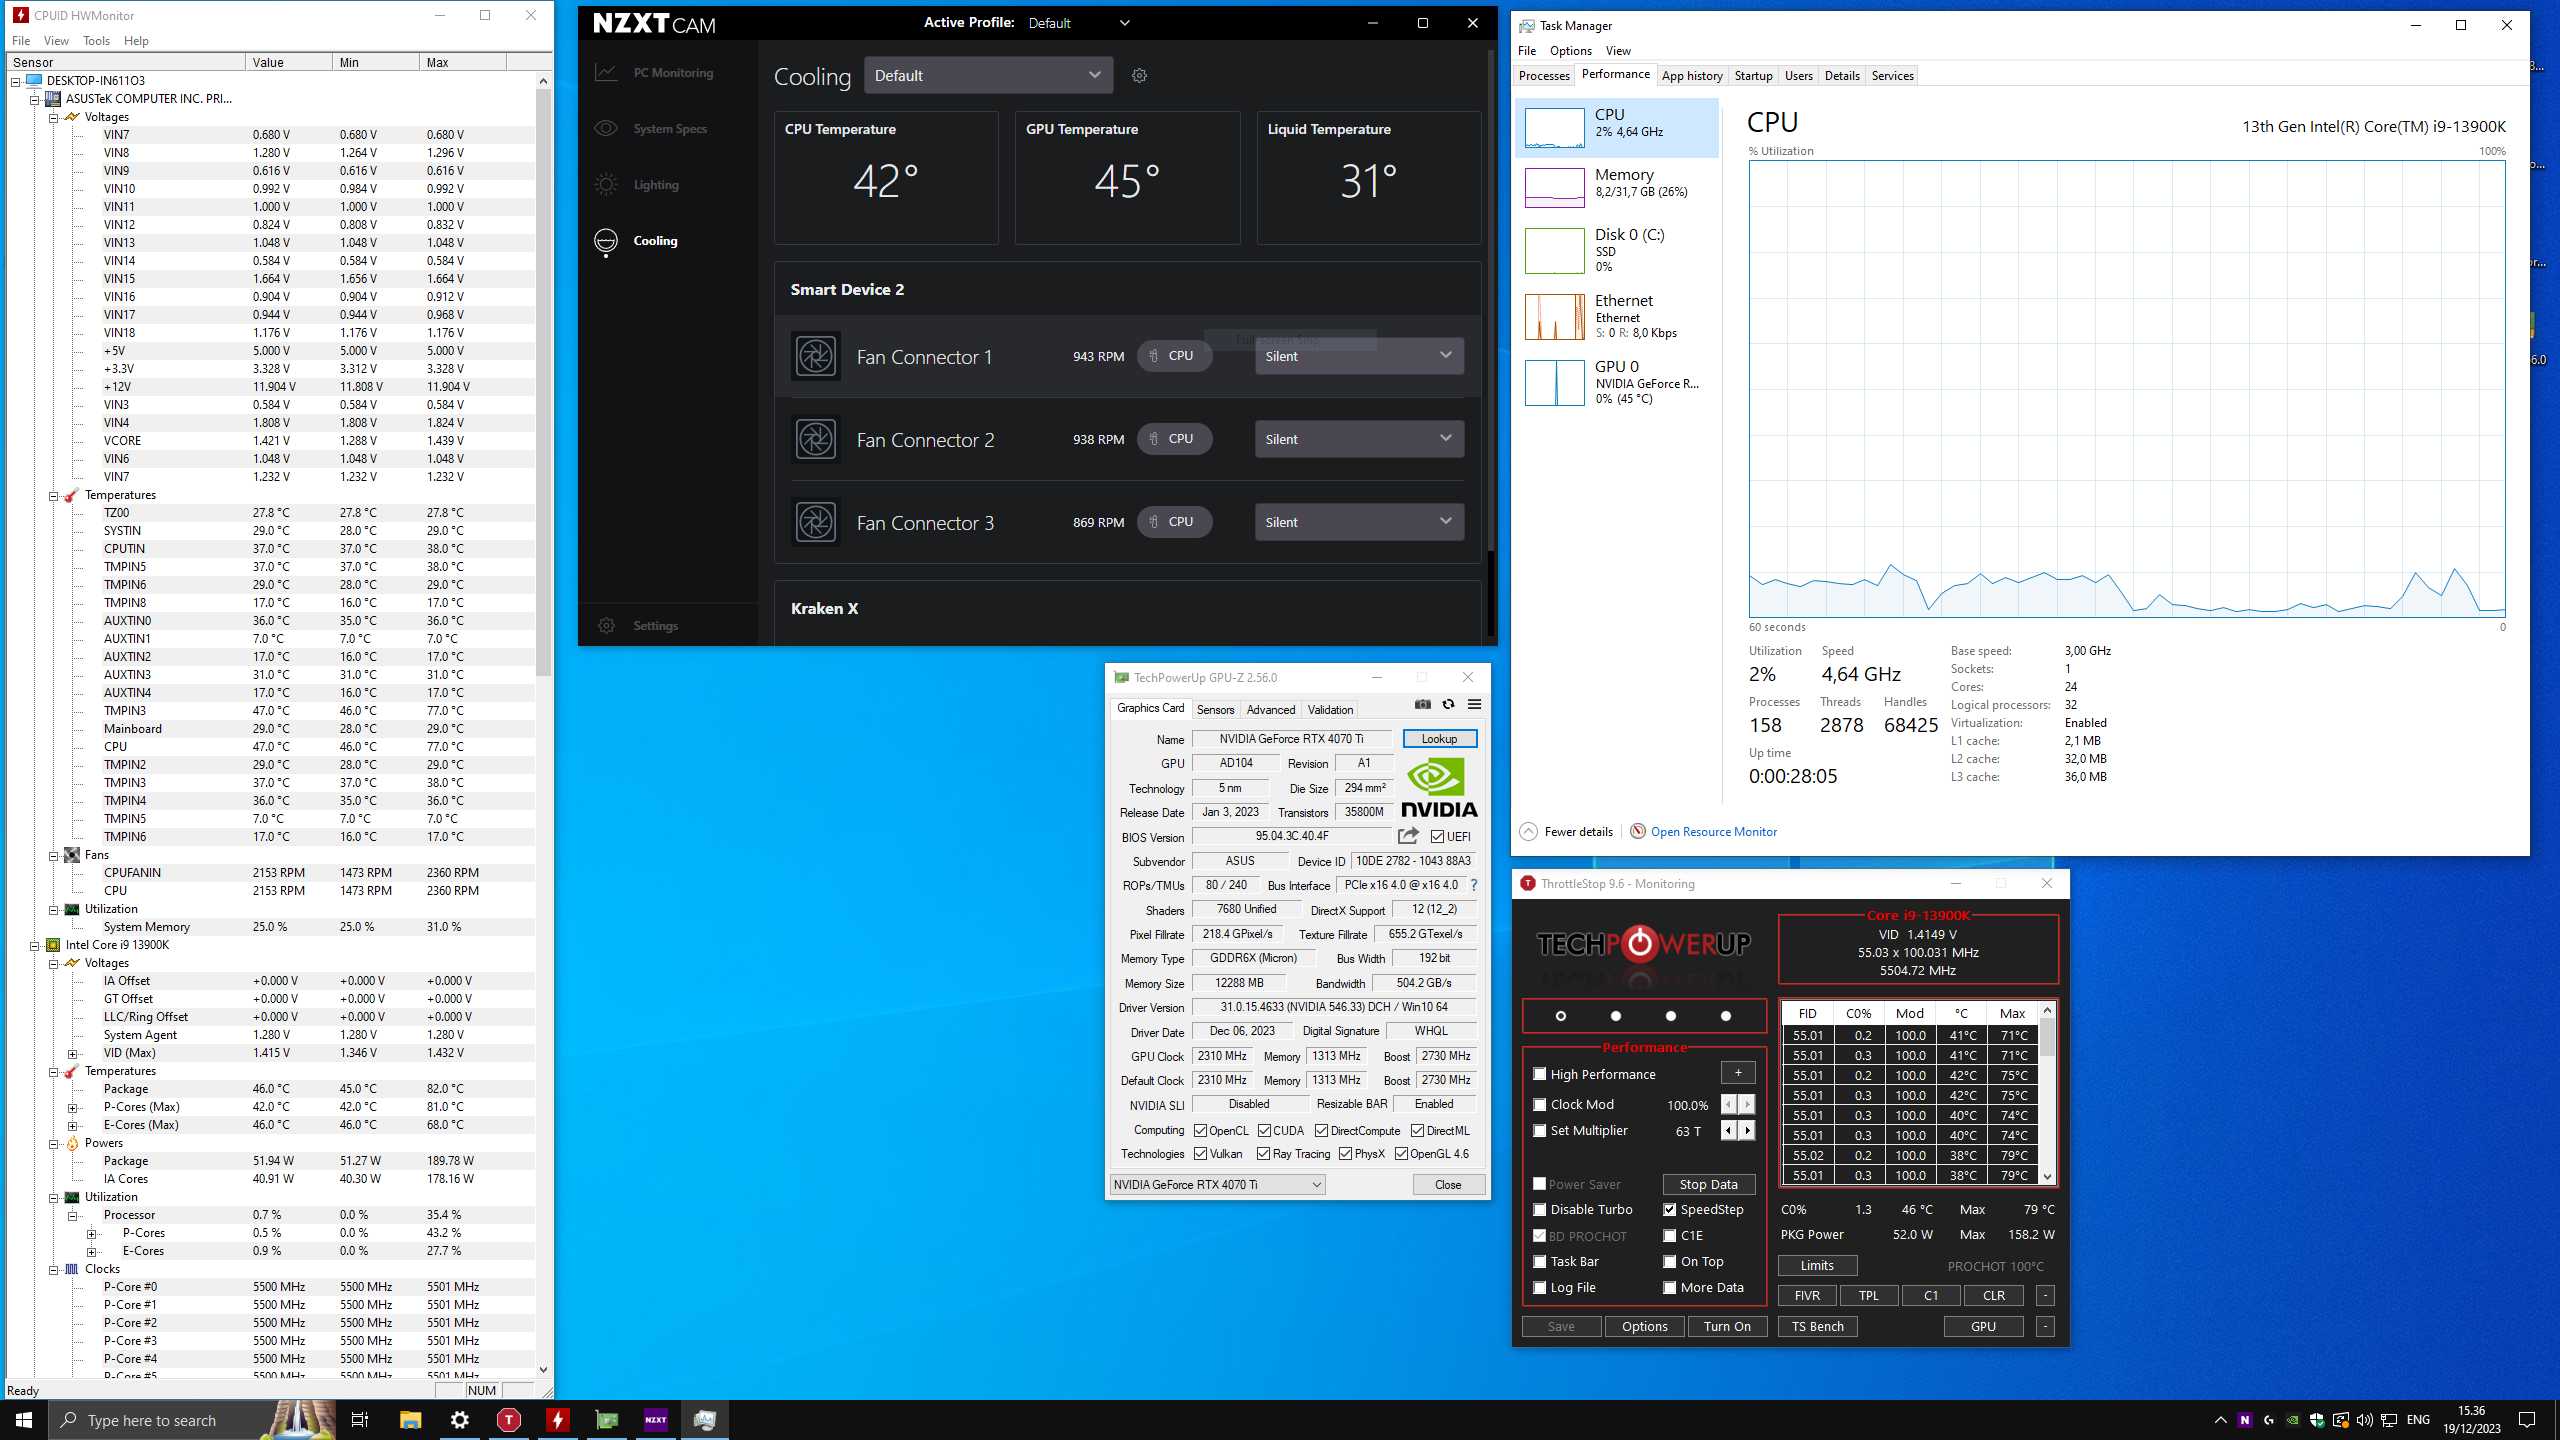Switch to Processes tab in Task Manager
The height and width of the screenshot is (1440, 2560).
click(x=1544, y=76)
